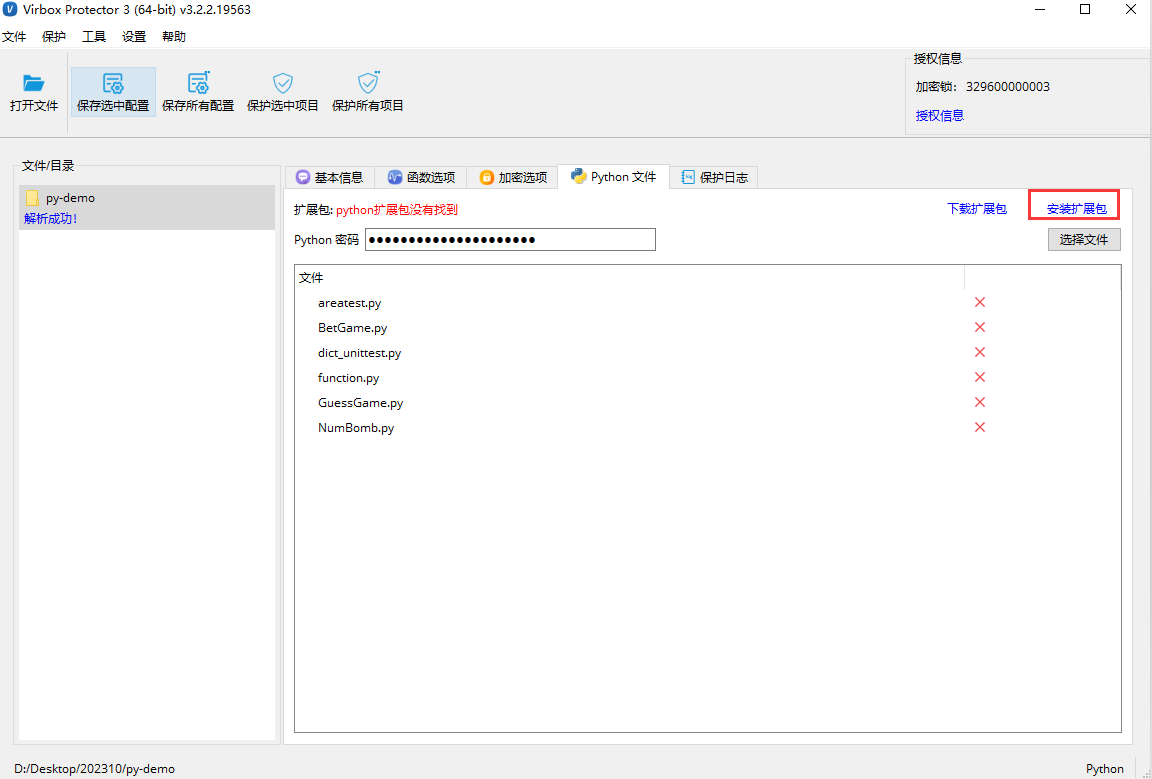Click red X next to dict_unittest.py
This screenshot has width=1152, height=779.
click(x=979, y=352)
